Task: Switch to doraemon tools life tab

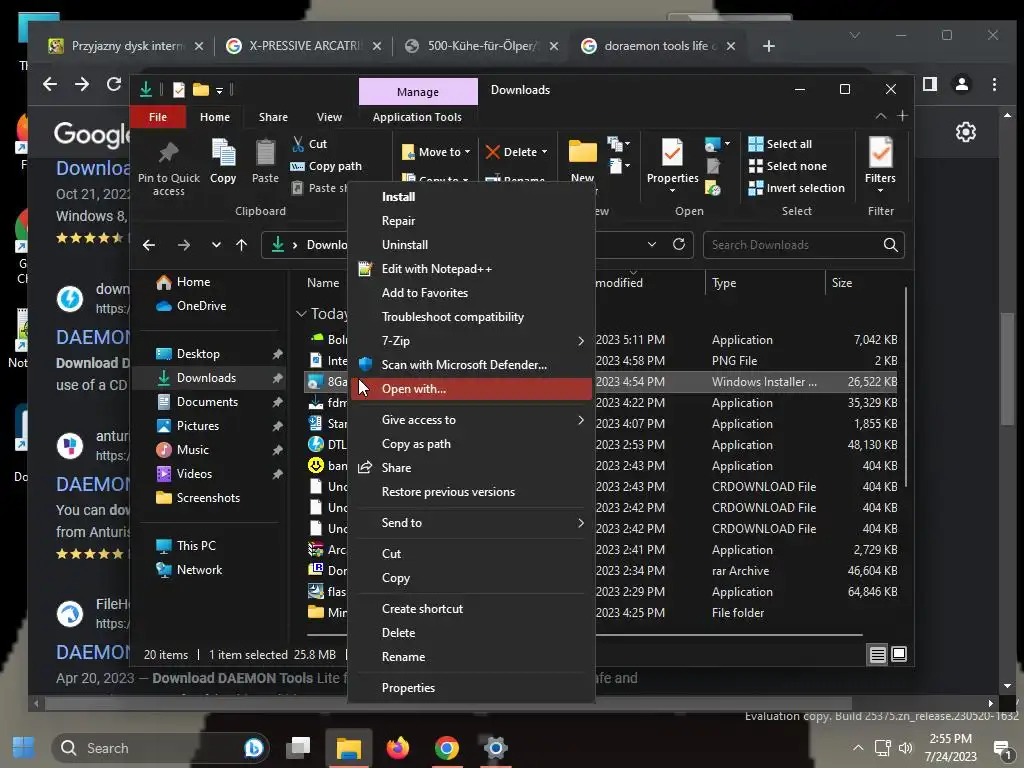Action: 658,46
